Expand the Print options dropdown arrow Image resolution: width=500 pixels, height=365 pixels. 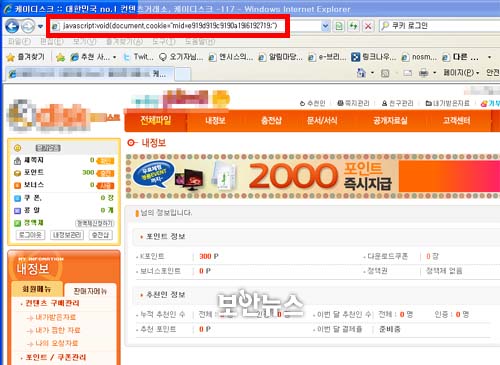pos(435,73)
